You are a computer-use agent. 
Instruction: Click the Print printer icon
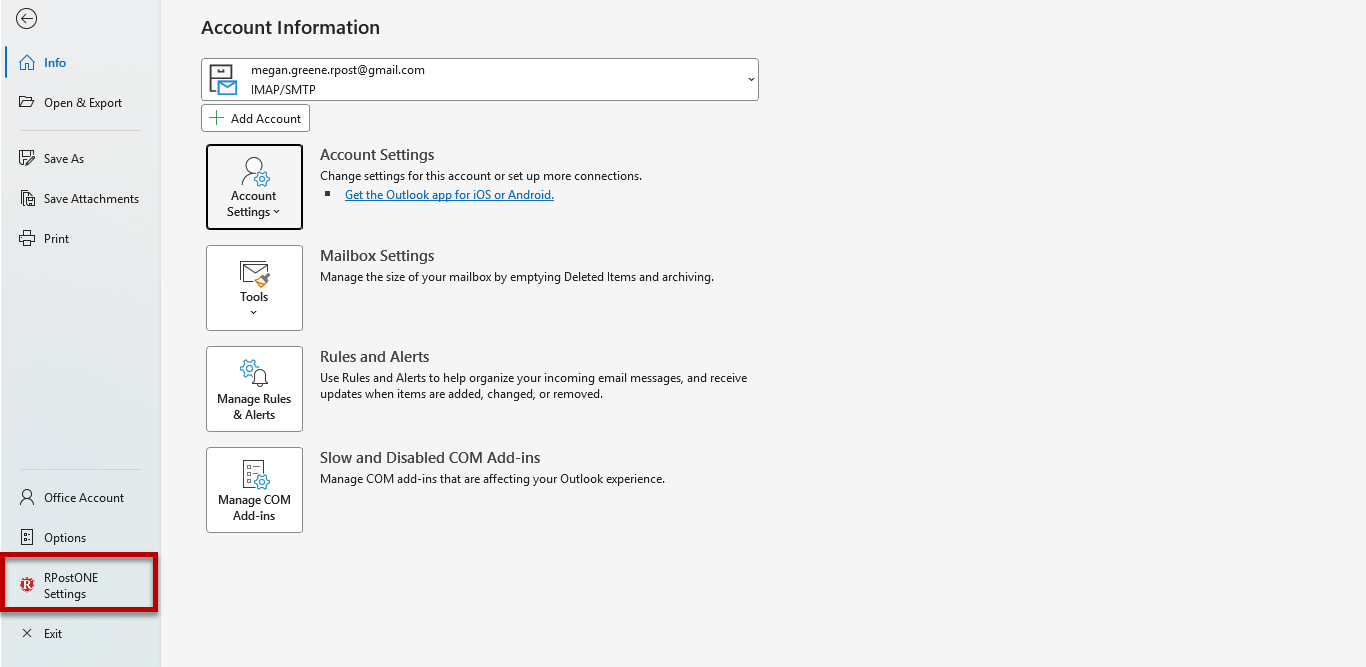tap(27, 239)
